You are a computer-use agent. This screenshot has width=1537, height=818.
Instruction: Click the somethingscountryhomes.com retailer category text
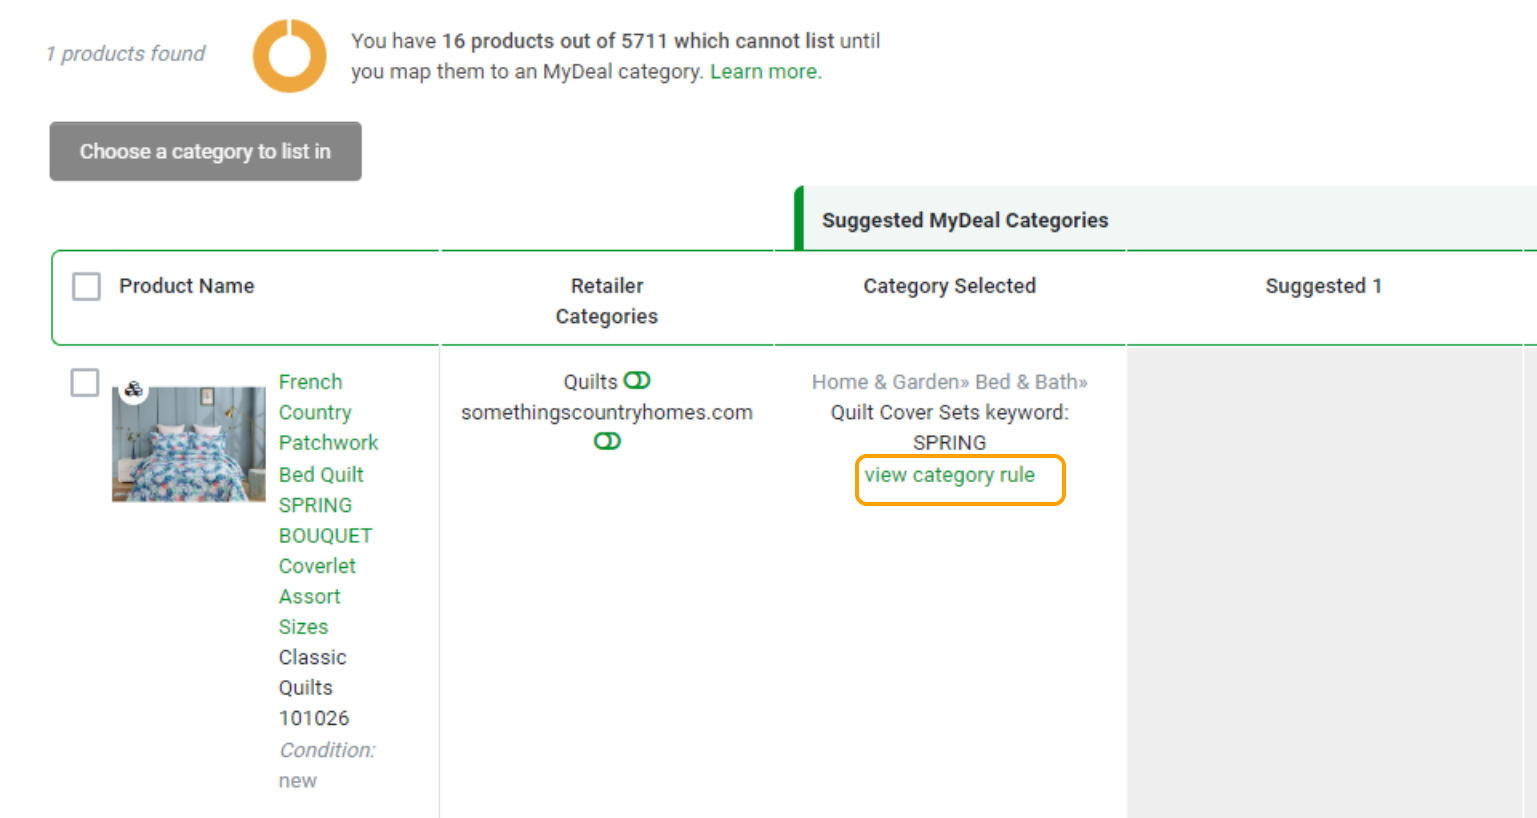click(x=607, y=412)
